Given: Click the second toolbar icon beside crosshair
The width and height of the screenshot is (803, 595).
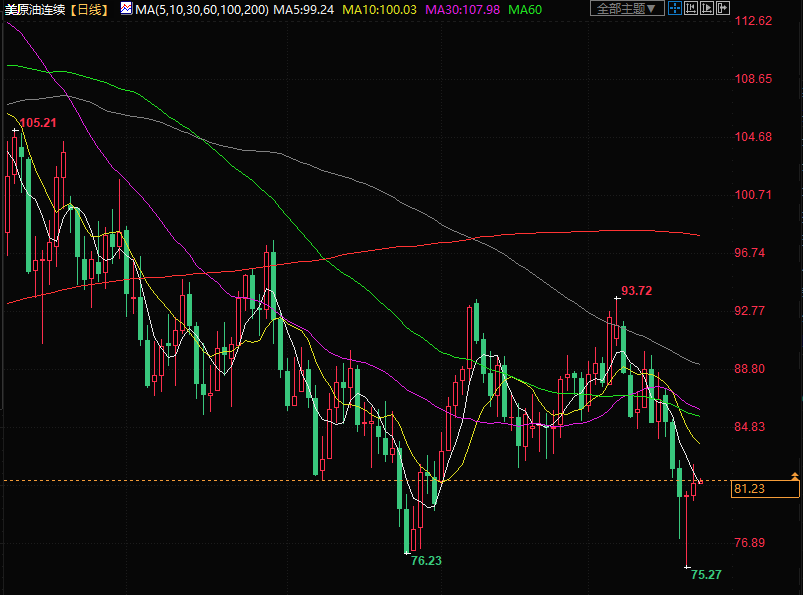Looking at the screenshot, I should 692,9.
